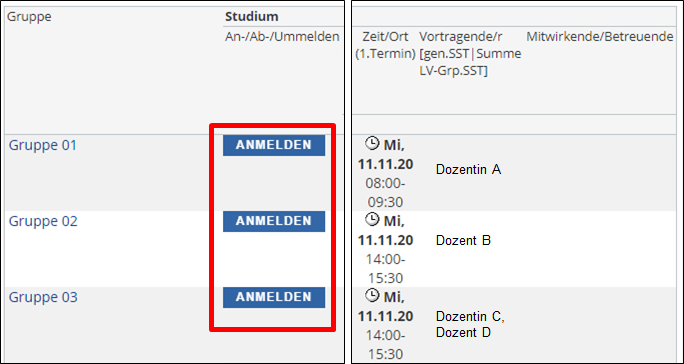Register for Gruppe 01 via ANMELDEN

(274, 145)
